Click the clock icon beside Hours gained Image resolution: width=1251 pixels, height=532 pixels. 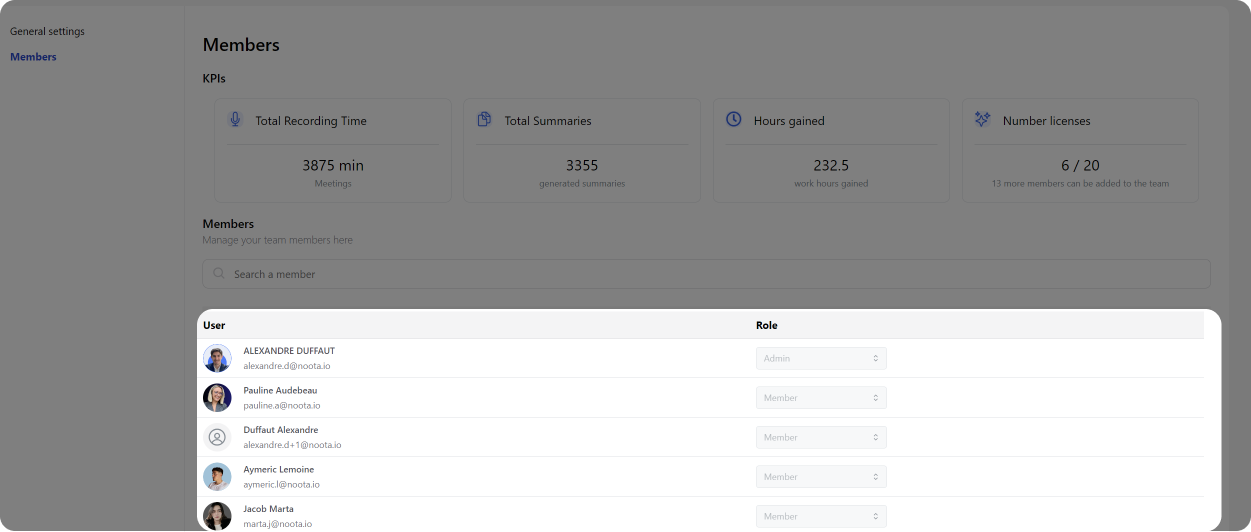(733, 120)
